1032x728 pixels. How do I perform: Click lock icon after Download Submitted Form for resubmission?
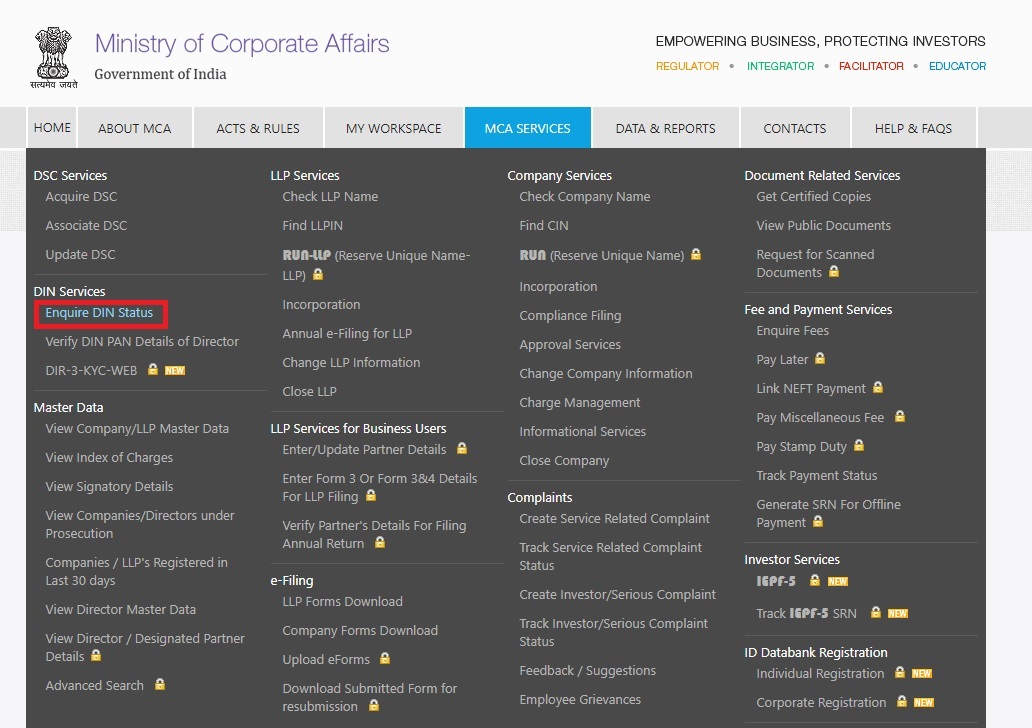374,706
